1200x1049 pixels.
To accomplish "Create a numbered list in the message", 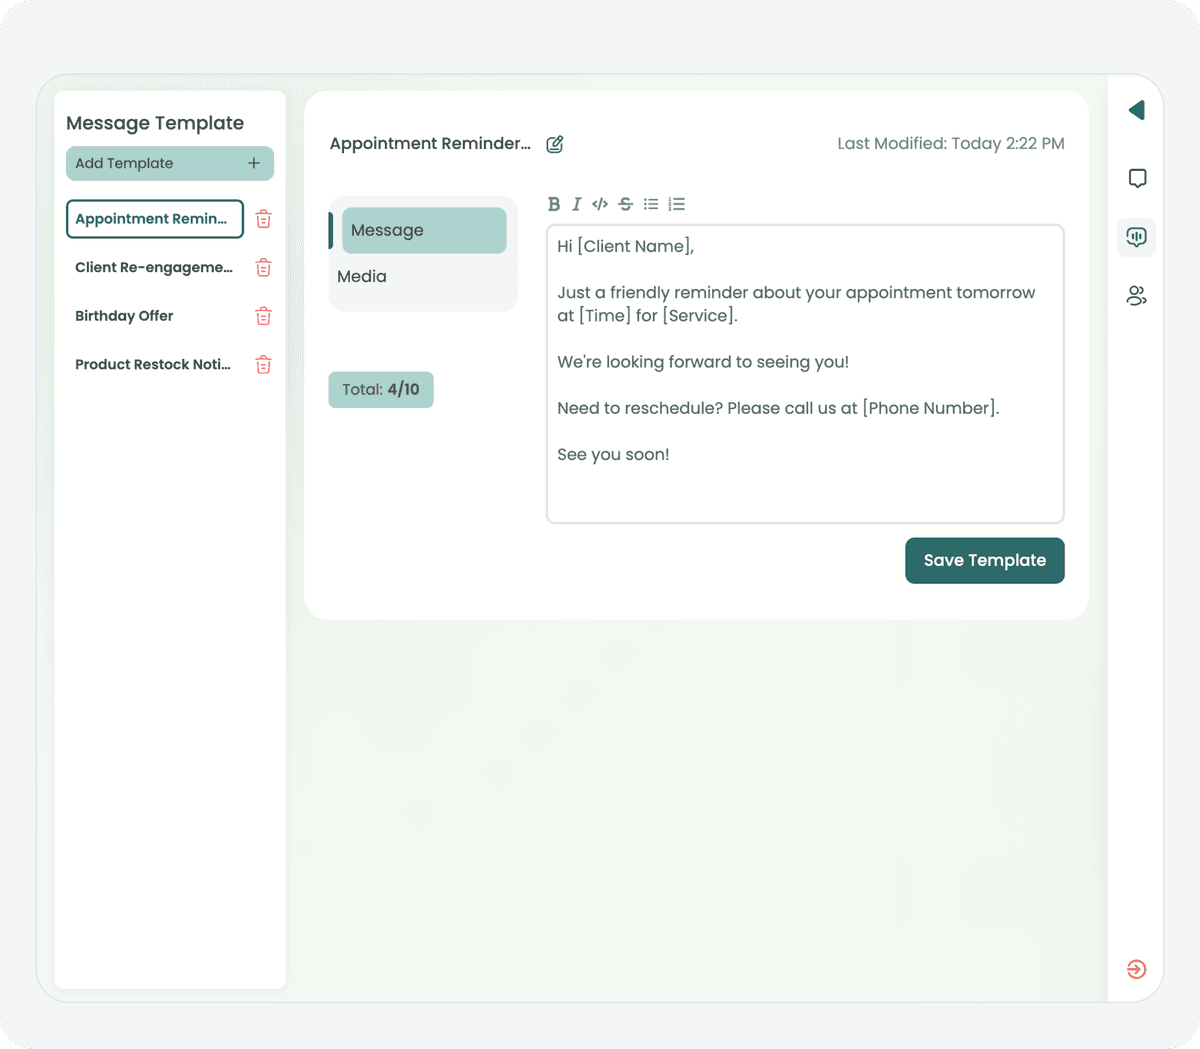I will (677, 203).
